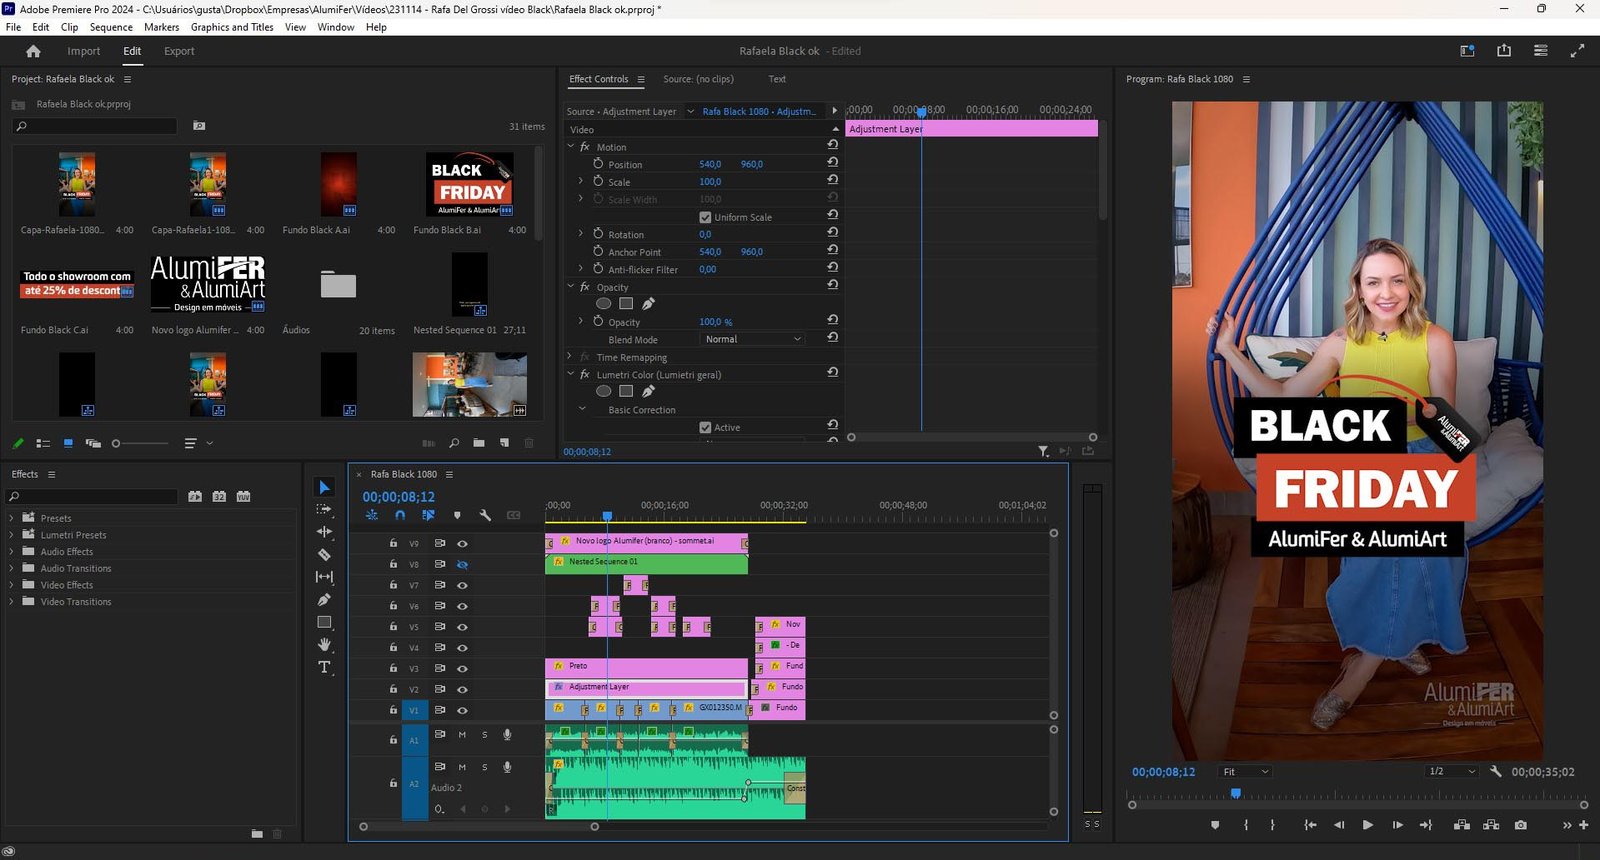
Task: Select the Razor tool
Action: [324, 554]
